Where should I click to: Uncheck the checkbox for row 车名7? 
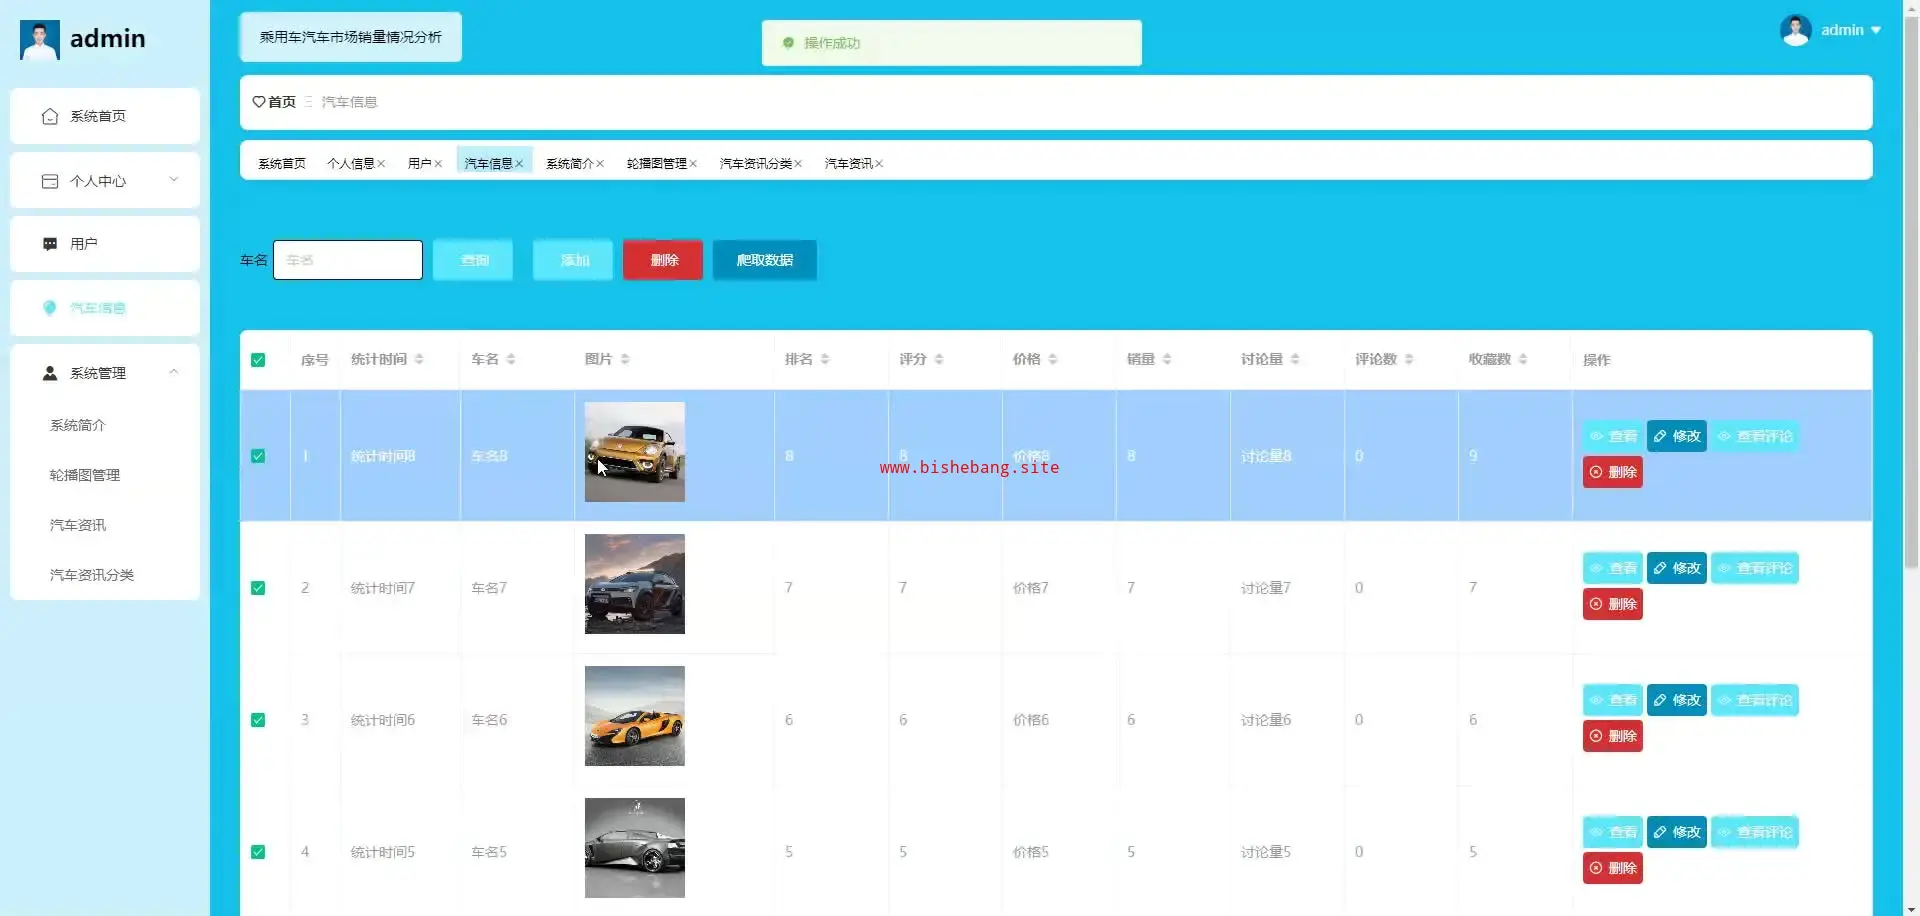pos(258,588)
